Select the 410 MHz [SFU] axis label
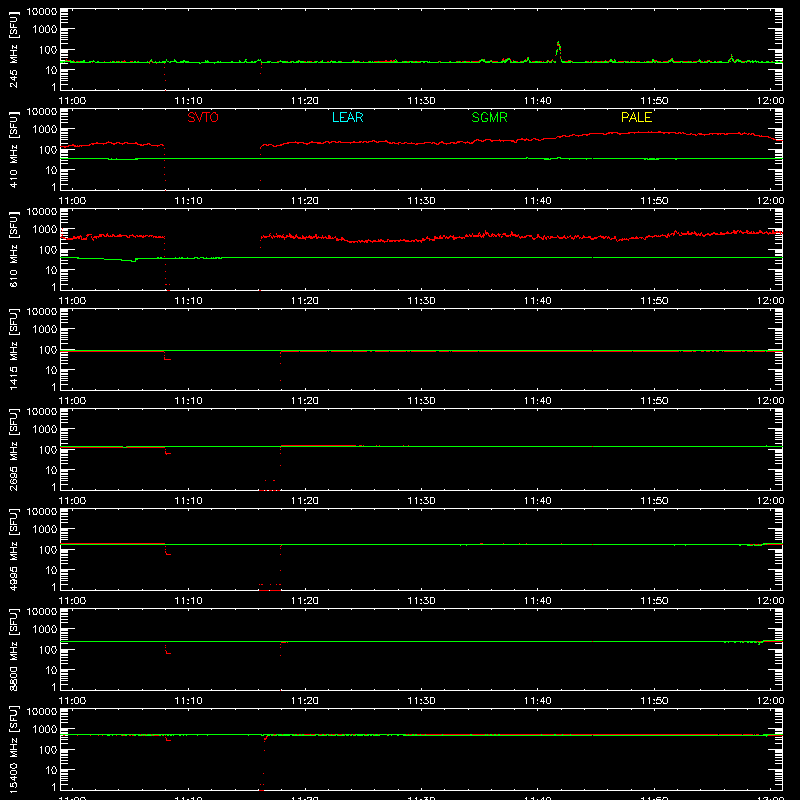This screenshot has height=800, width=800. click(14, 149)
